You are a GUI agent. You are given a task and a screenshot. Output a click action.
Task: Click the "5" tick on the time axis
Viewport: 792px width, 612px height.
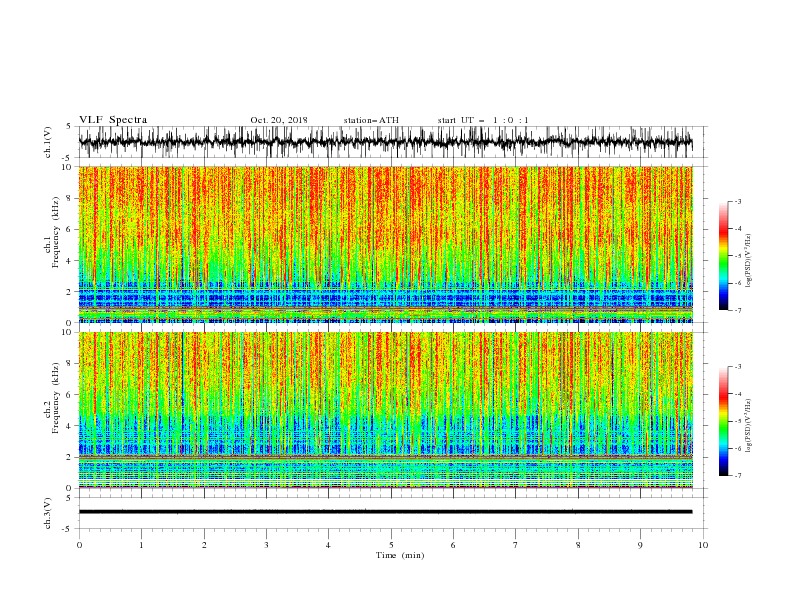point(391,545)
